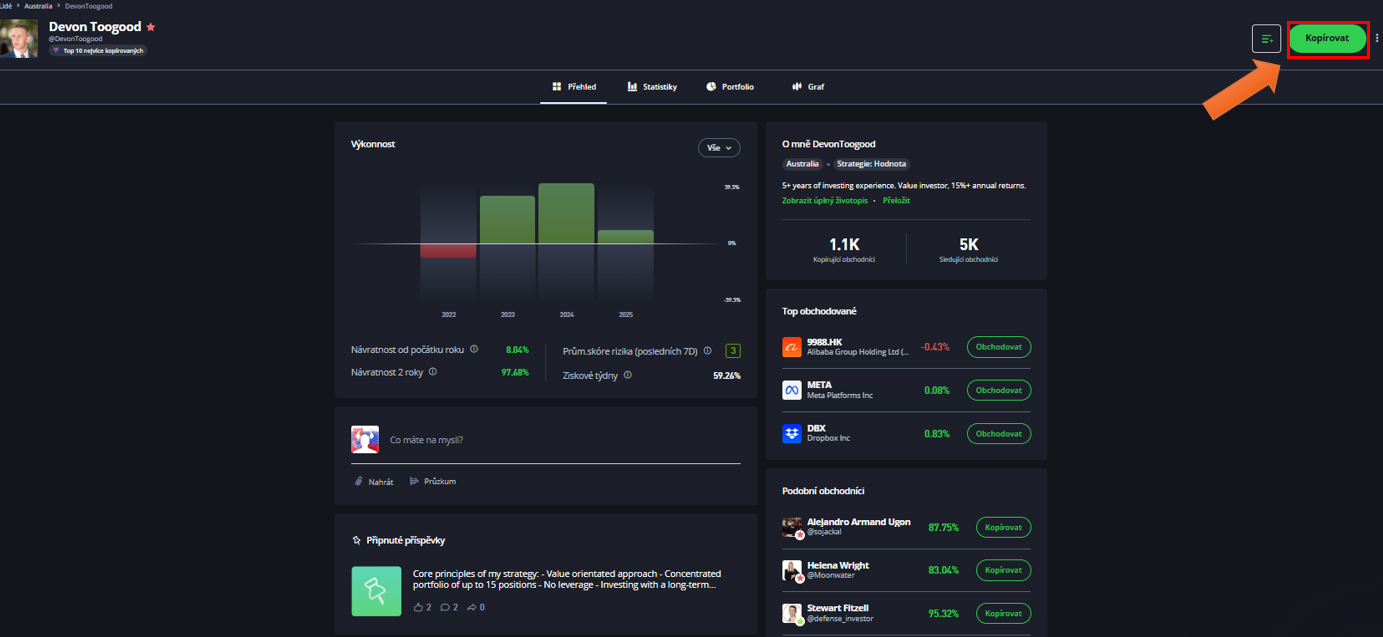
Task: Click the info icon beside Získové týdny
Action: click(x=628, y=375)
